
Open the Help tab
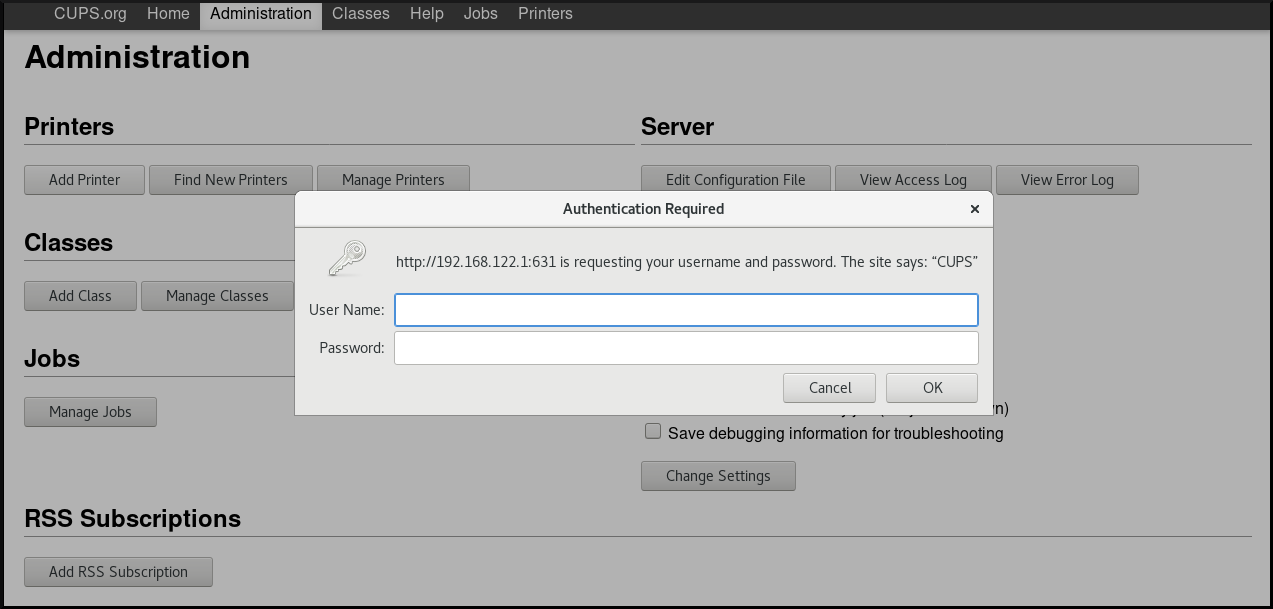pyautogui.click(x=426, y=14)
